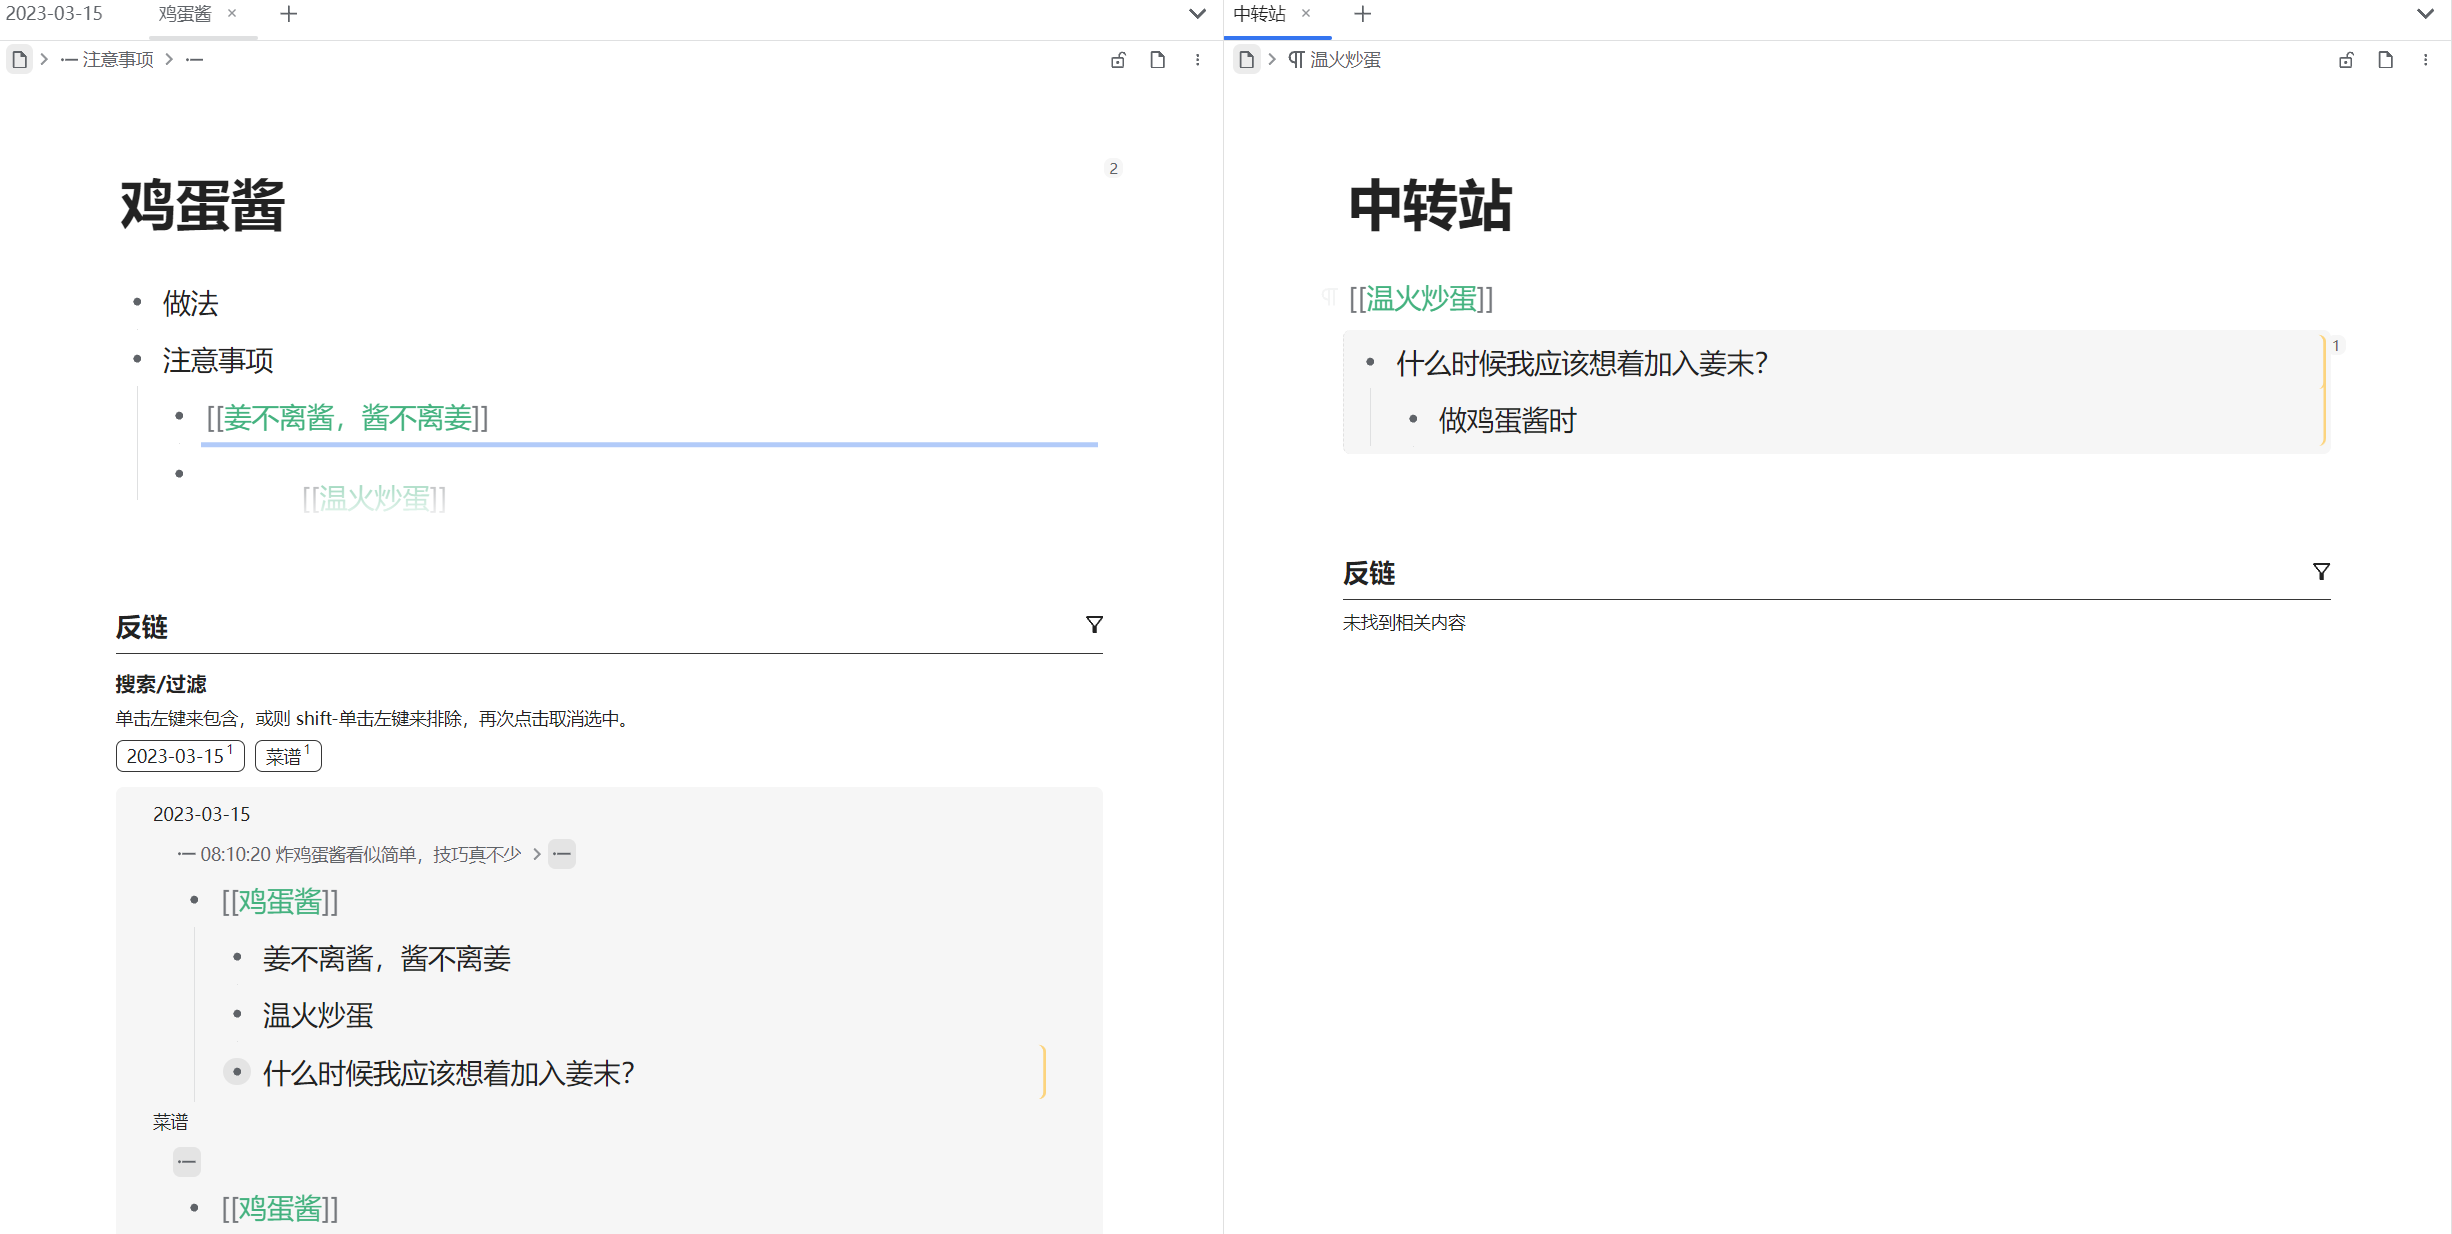Open the 温火炒蛋 link in 中转站

(x=1420, y=298)
